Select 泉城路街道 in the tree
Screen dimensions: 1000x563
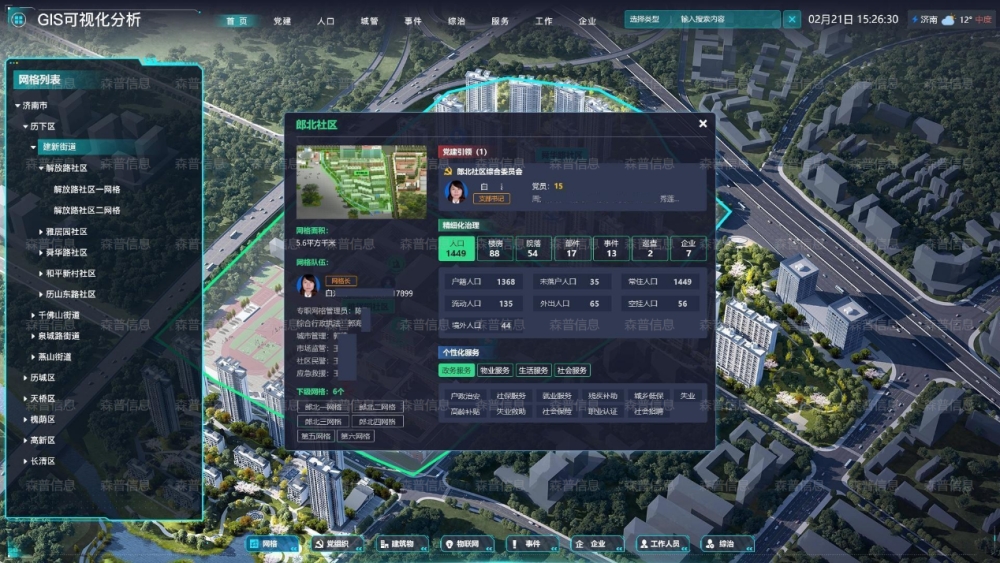(x=59, y=336)
